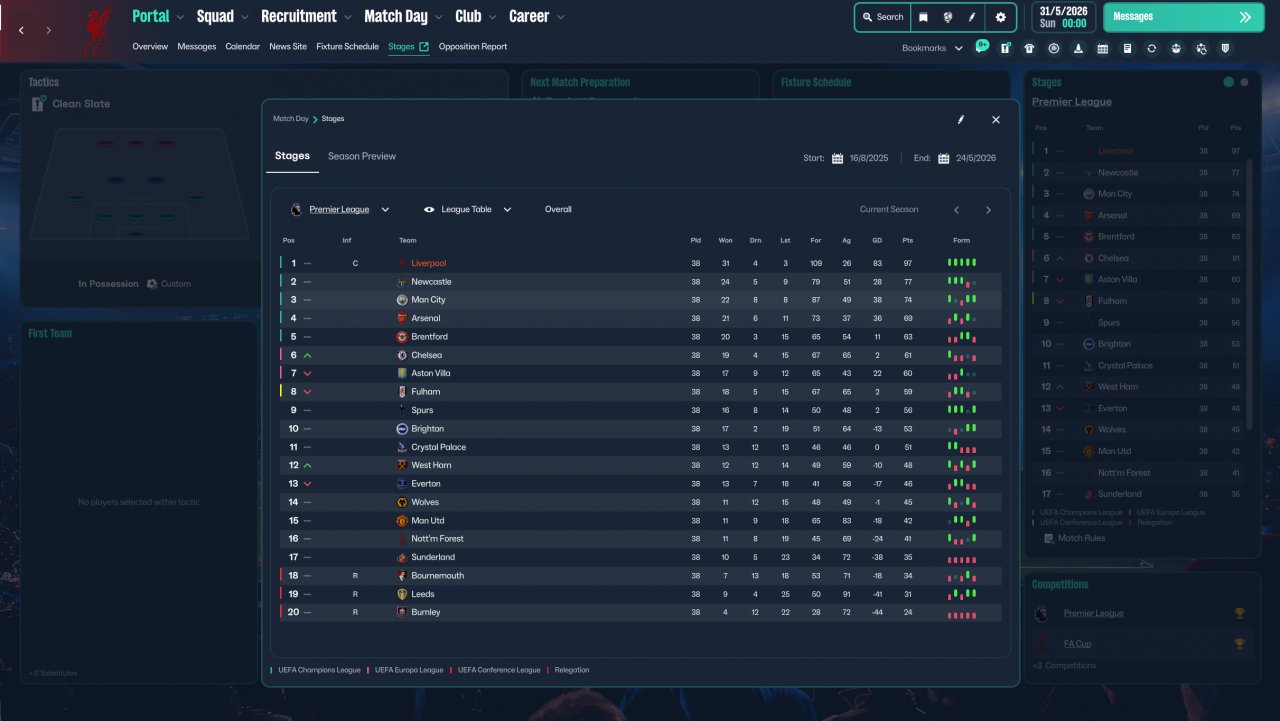Open the Opposition Report submenu item
Image resolution: width=1280 pixels, height=721 pixels.
click(473, 46)
